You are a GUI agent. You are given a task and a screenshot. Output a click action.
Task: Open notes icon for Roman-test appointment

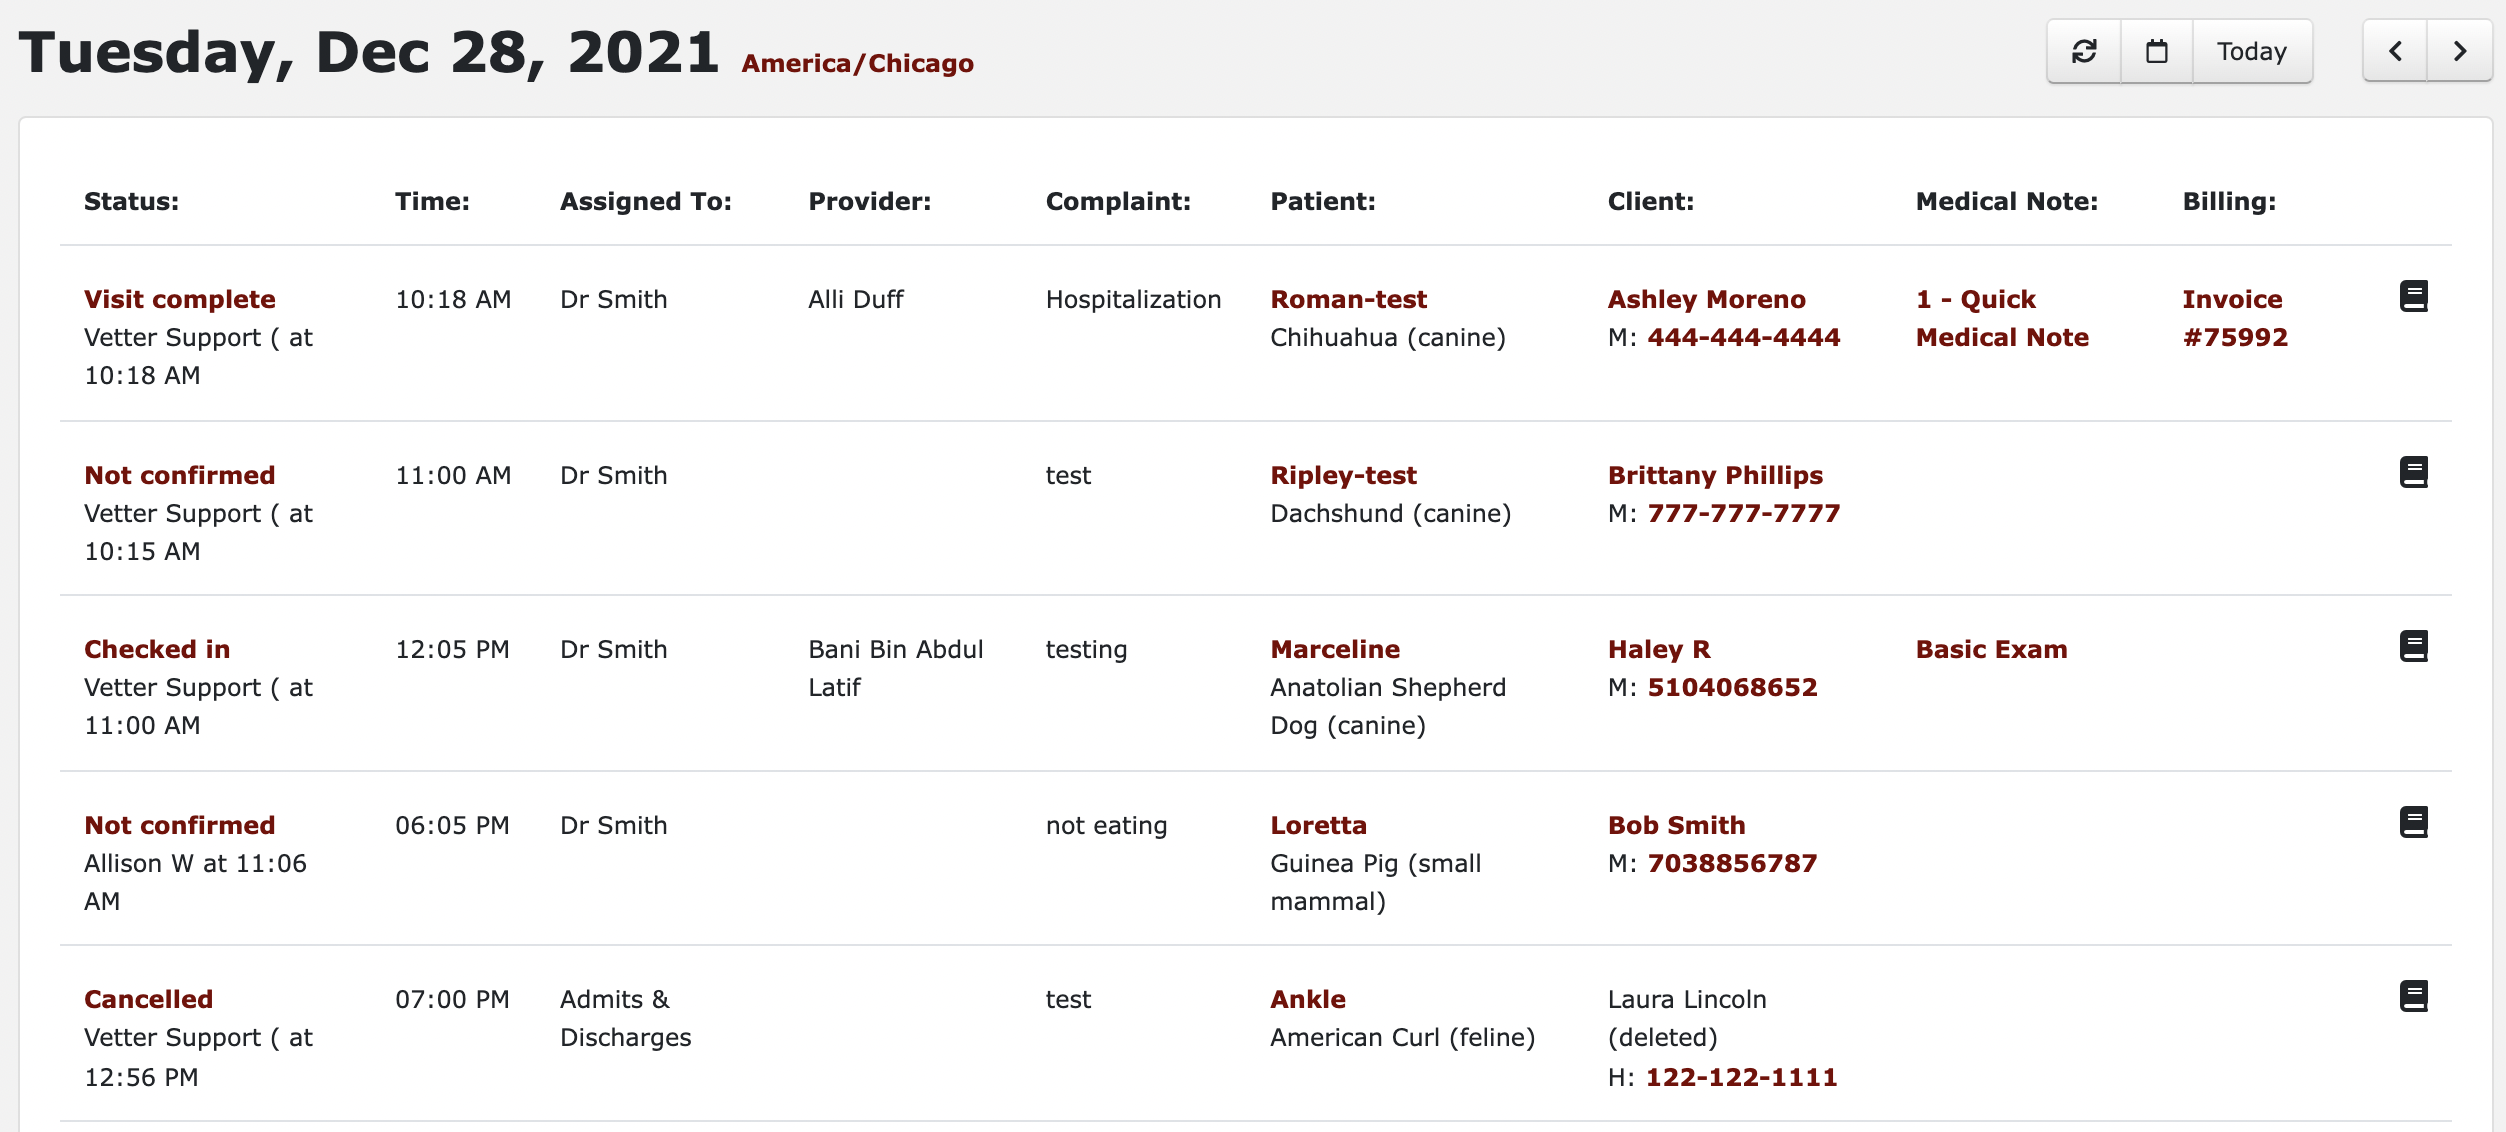2414,296
